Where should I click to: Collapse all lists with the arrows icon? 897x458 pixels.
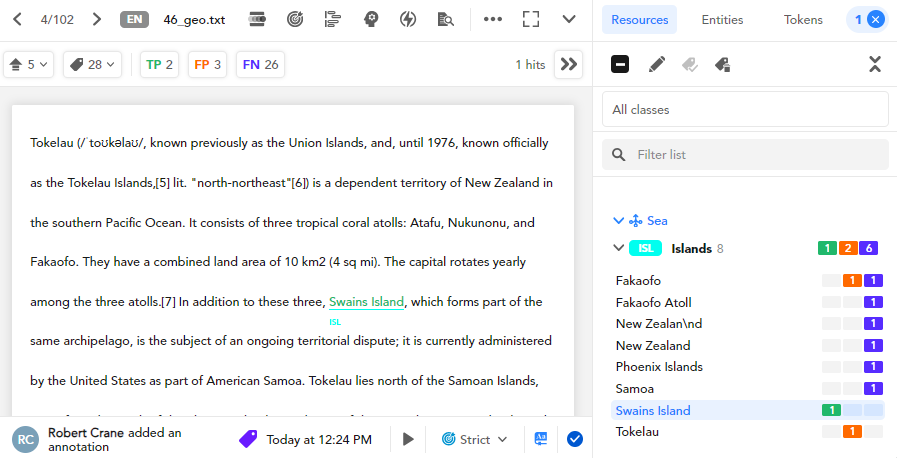[x=874, y=64]
